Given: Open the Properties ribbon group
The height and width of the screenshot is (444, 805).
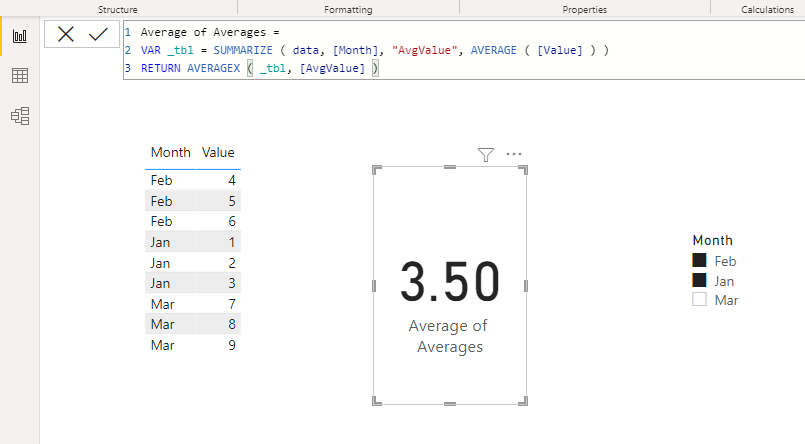Looking at the screenshot, I should [584, 9].
